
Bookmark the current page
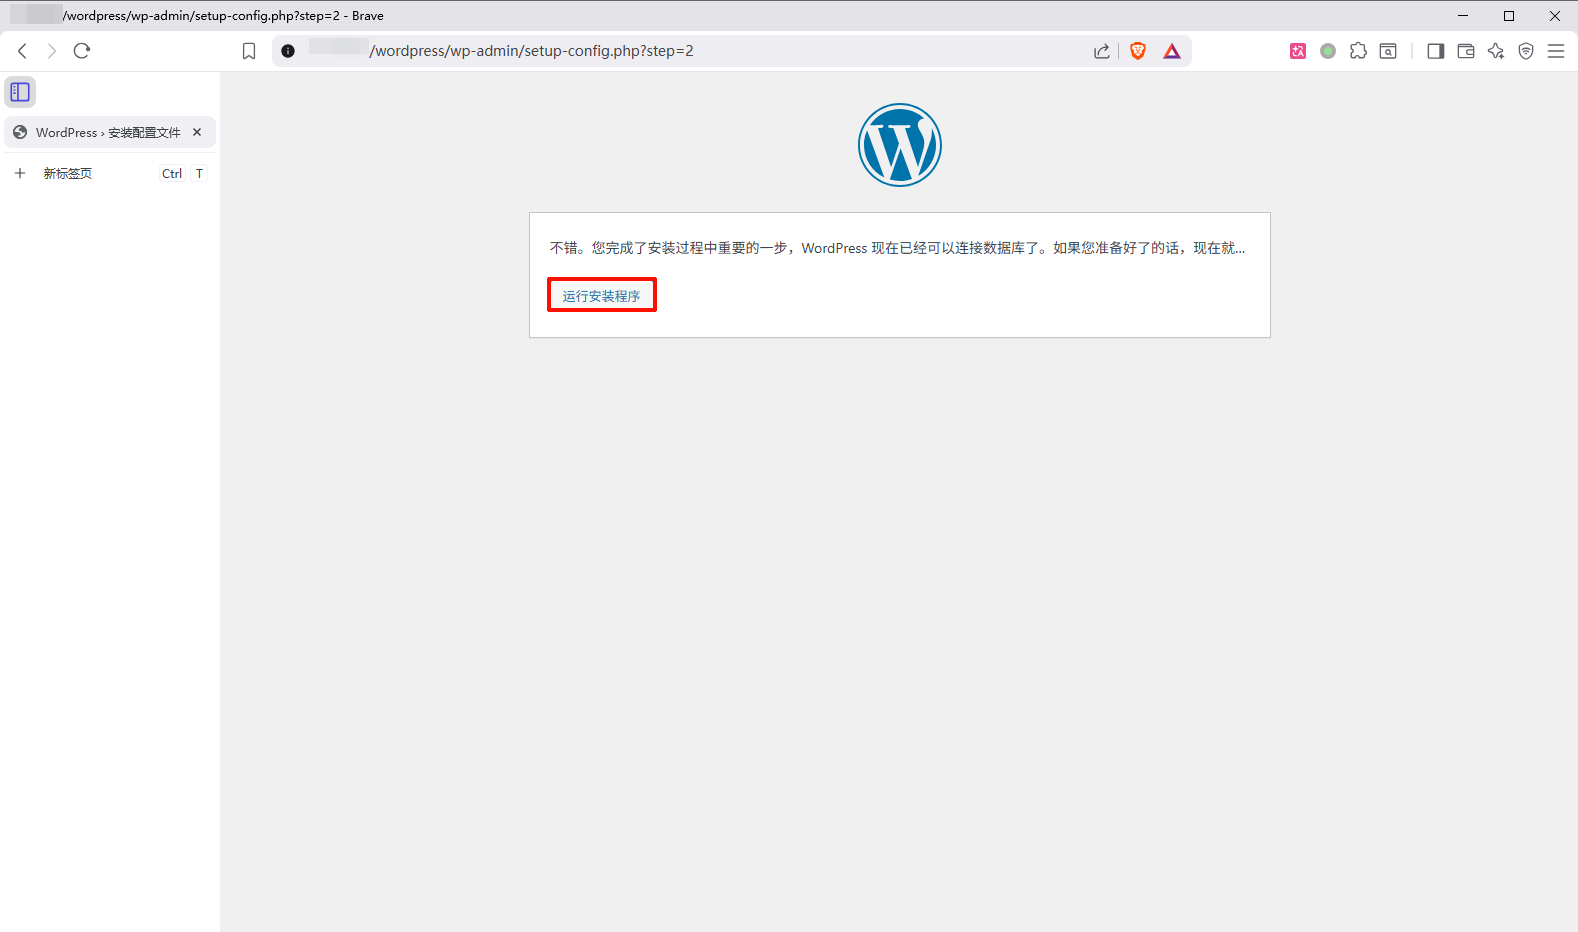[x=249, y=51]
